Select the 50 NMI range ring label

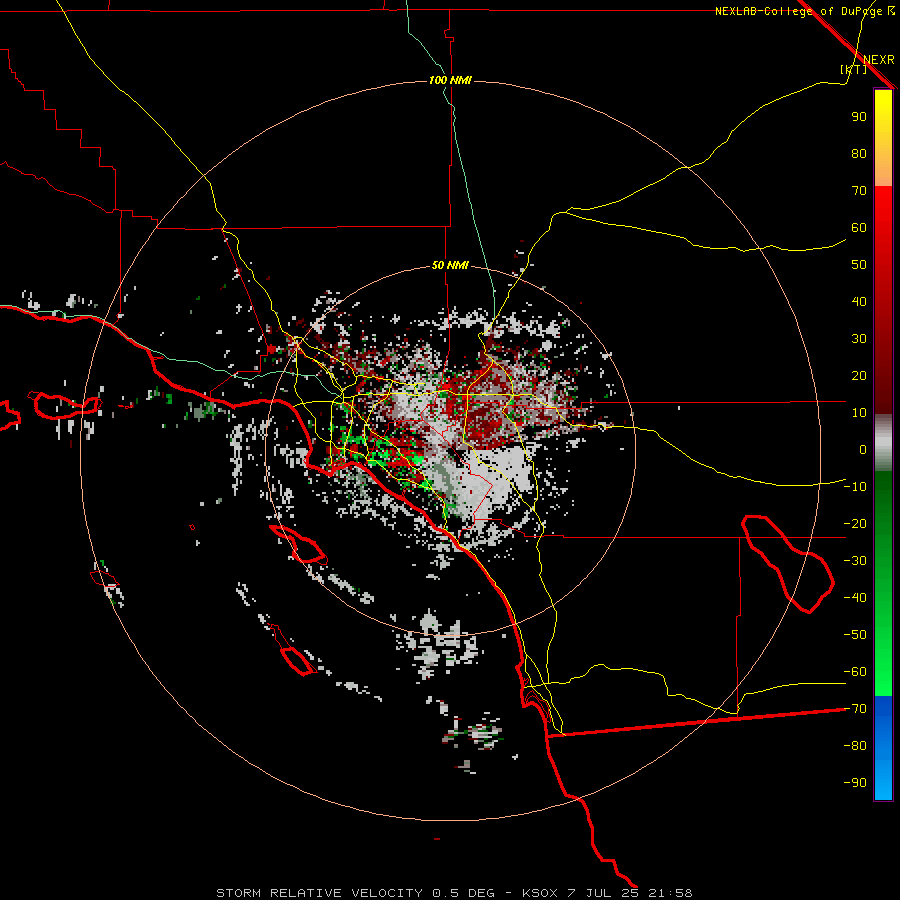coord(450,265)
